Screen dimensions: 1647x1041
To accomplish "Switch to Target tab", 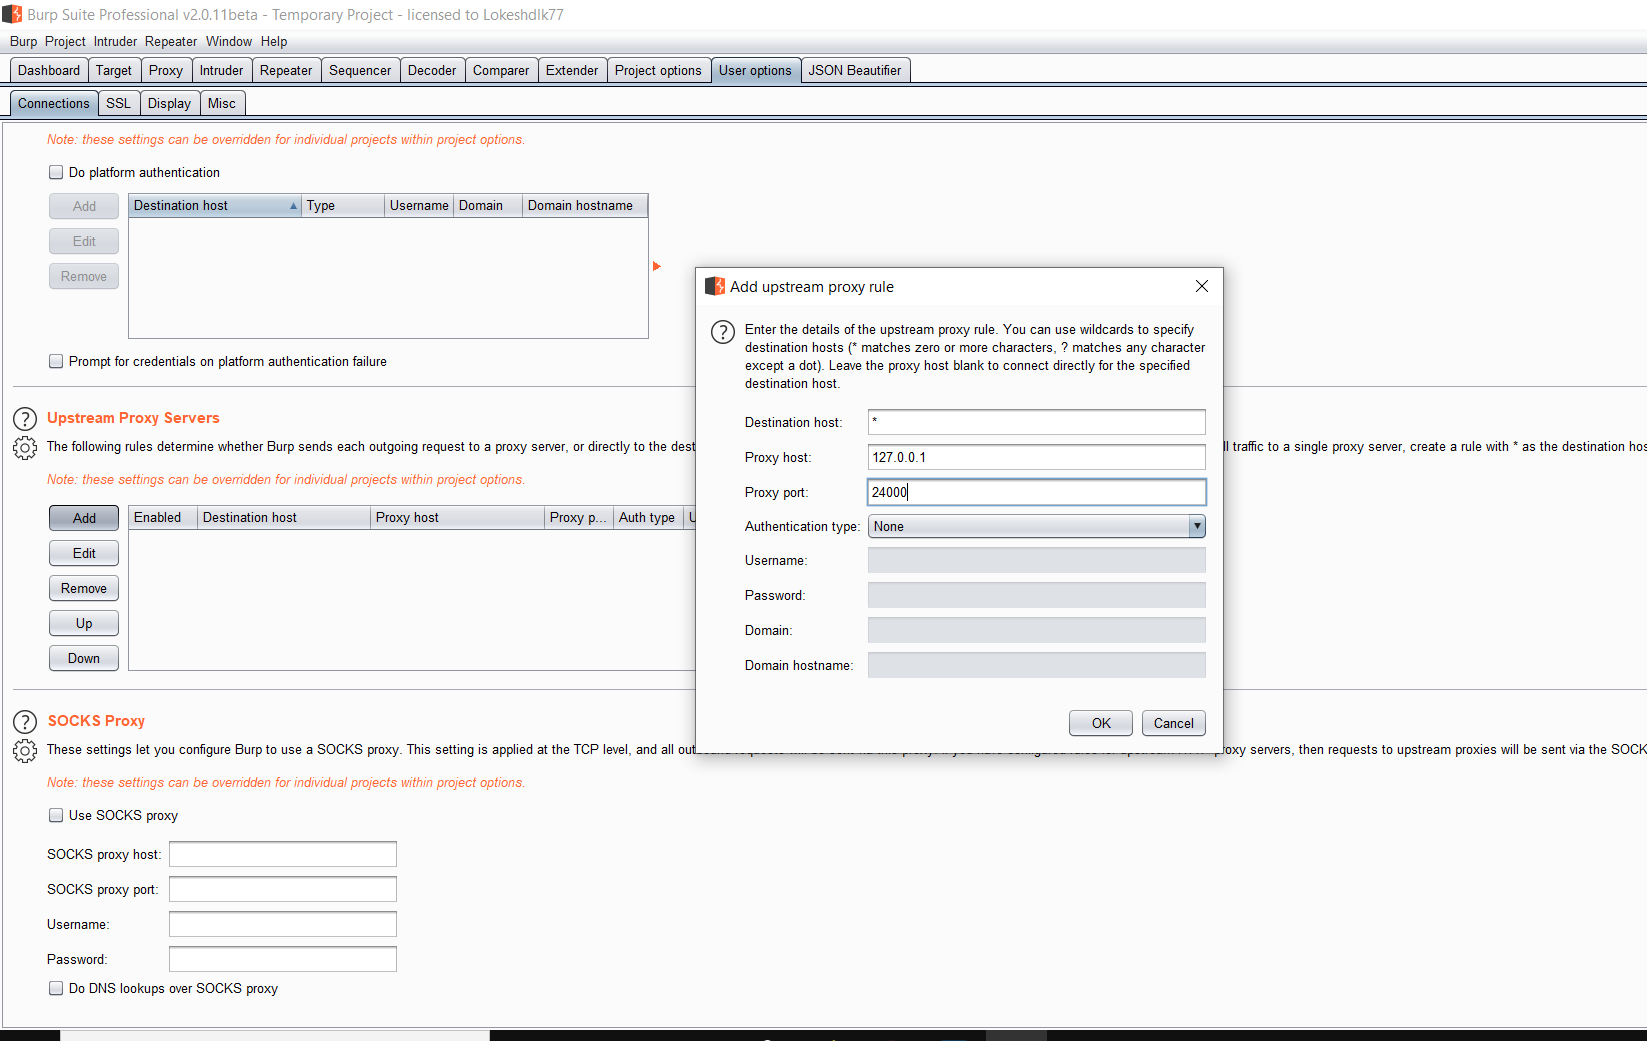I will (x=114, y=70).
